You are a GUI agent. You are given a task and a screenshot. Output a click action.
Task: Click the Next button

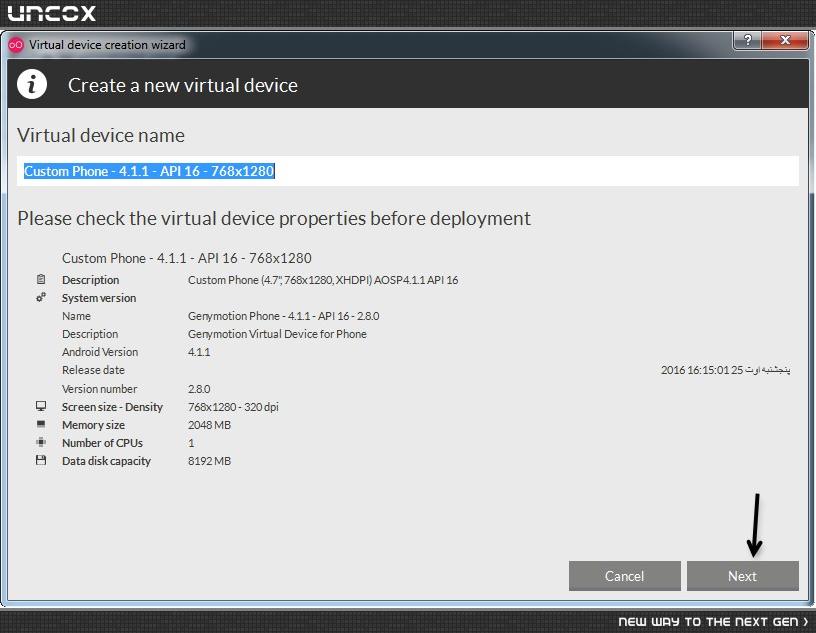coord(743,576)
